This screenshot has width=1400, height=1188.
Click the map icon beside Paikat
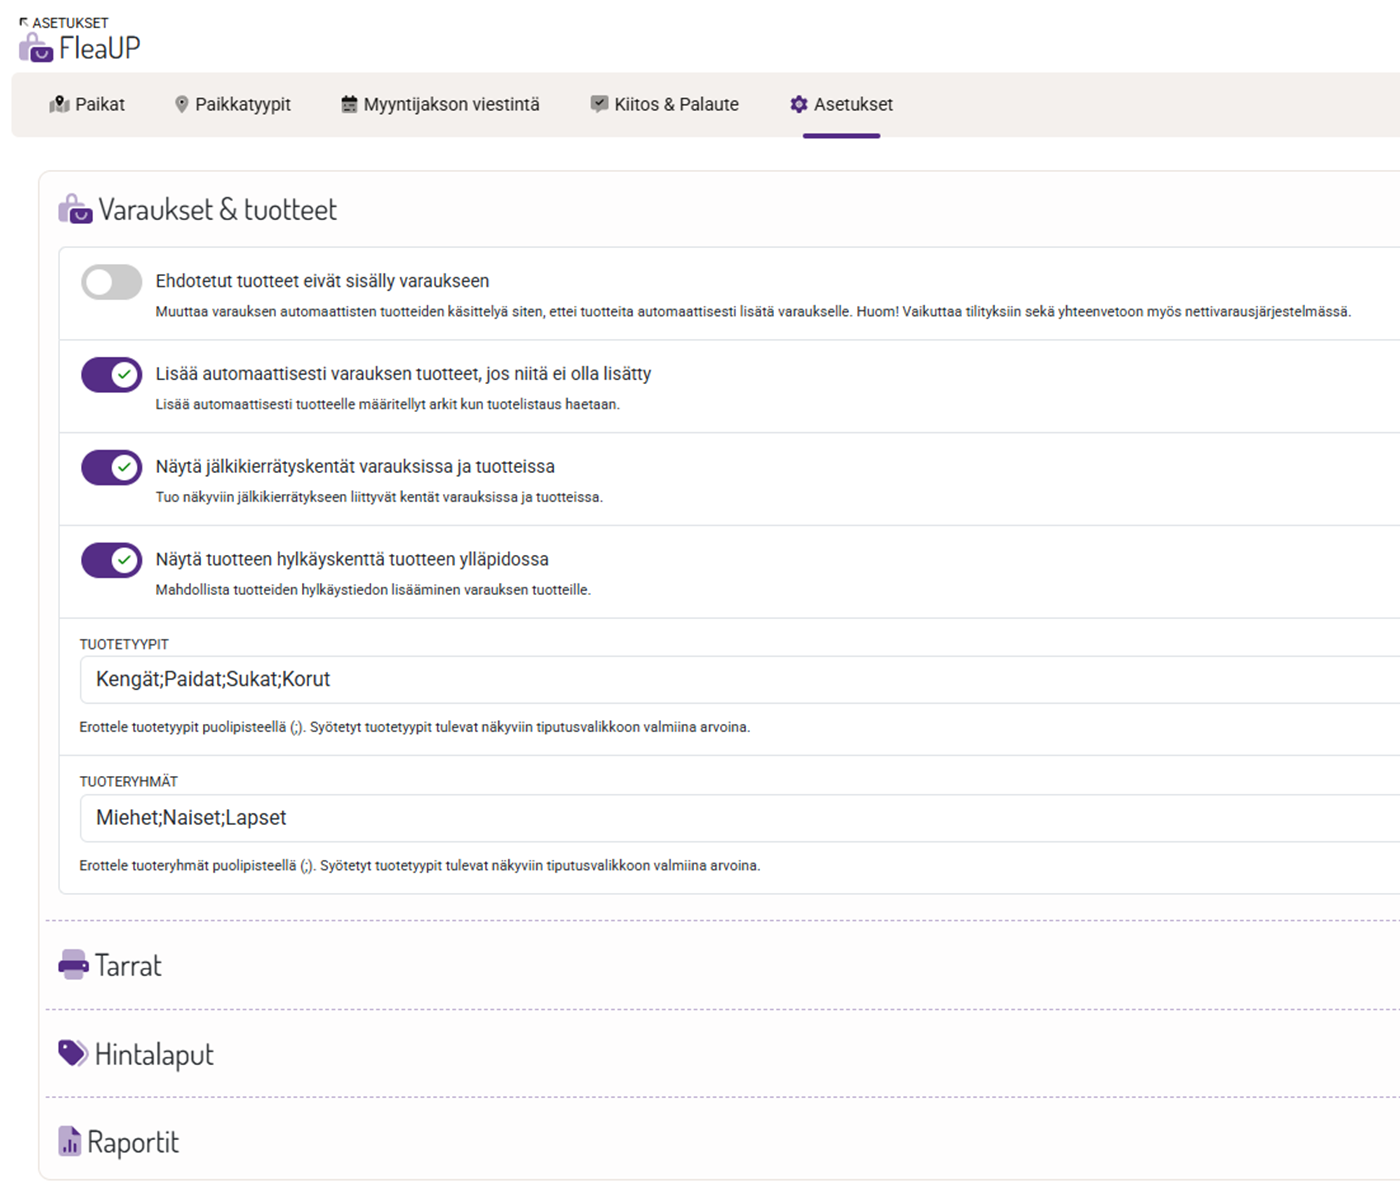(59, 104)
